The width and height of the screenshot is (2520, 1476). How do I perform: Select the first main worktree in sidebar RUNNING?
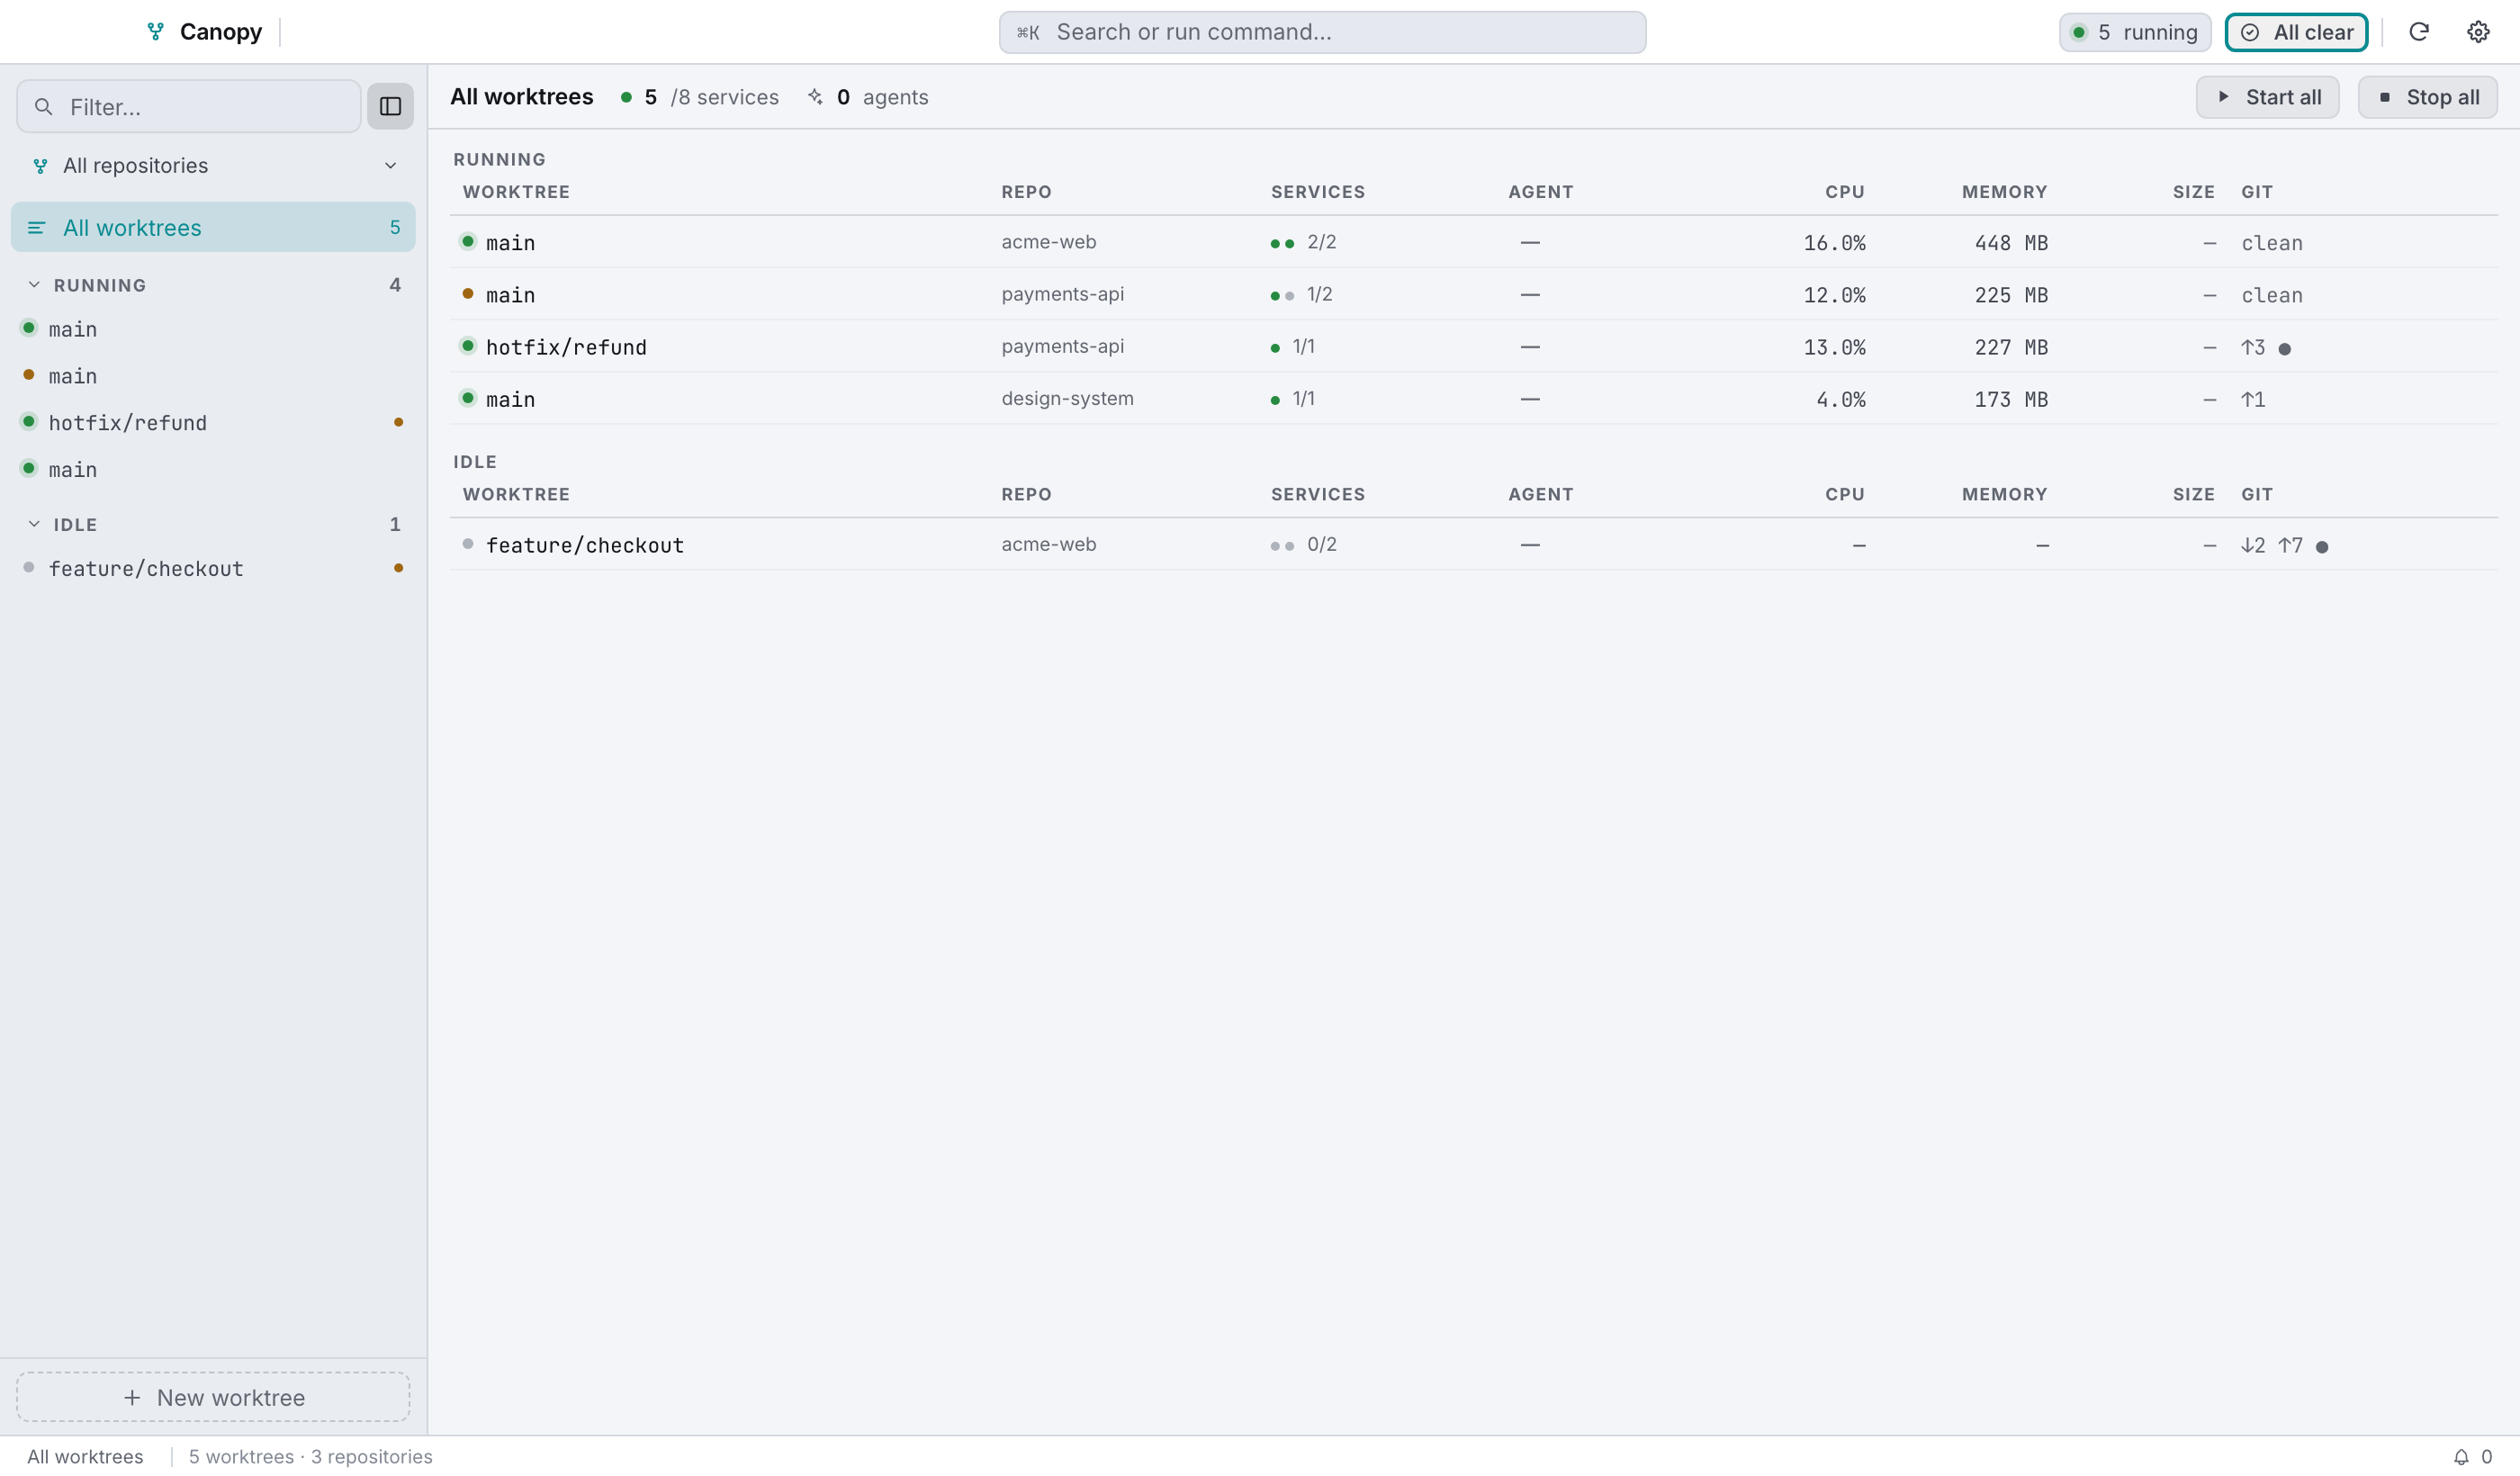[213, 329]
